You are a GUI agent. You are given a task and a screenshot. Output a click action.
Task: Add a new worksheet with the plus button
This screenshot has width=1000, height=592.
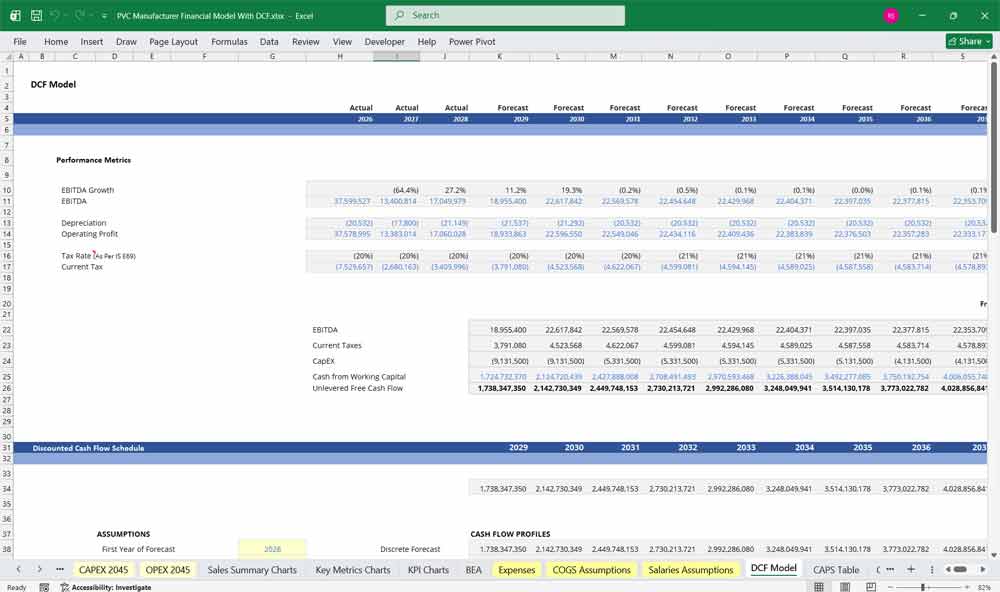pos(911,569)
